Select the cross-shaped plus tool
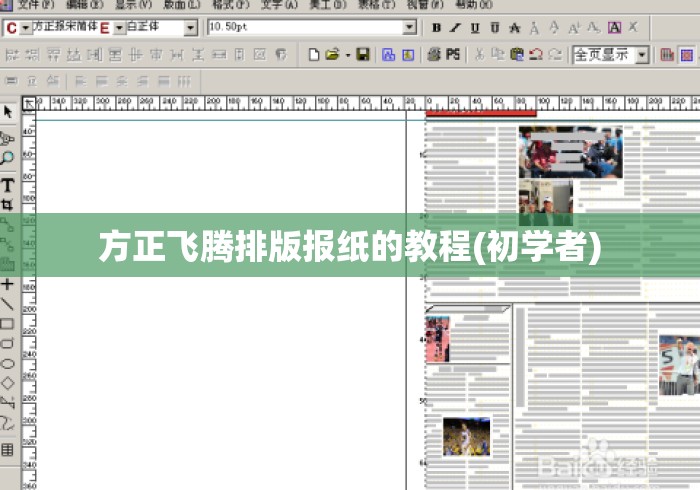This screenshot has width=700, height=490. click(x=7, y=284)
